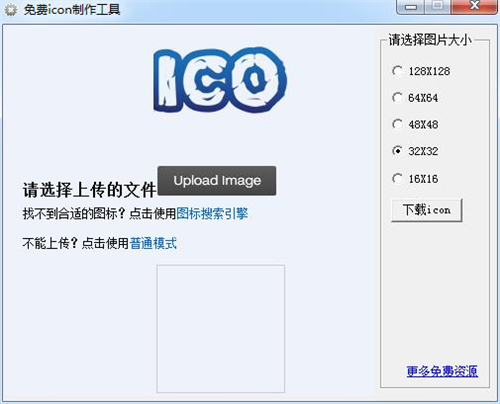Close the 免费icon制作工具 window

[x=474, y=6]
